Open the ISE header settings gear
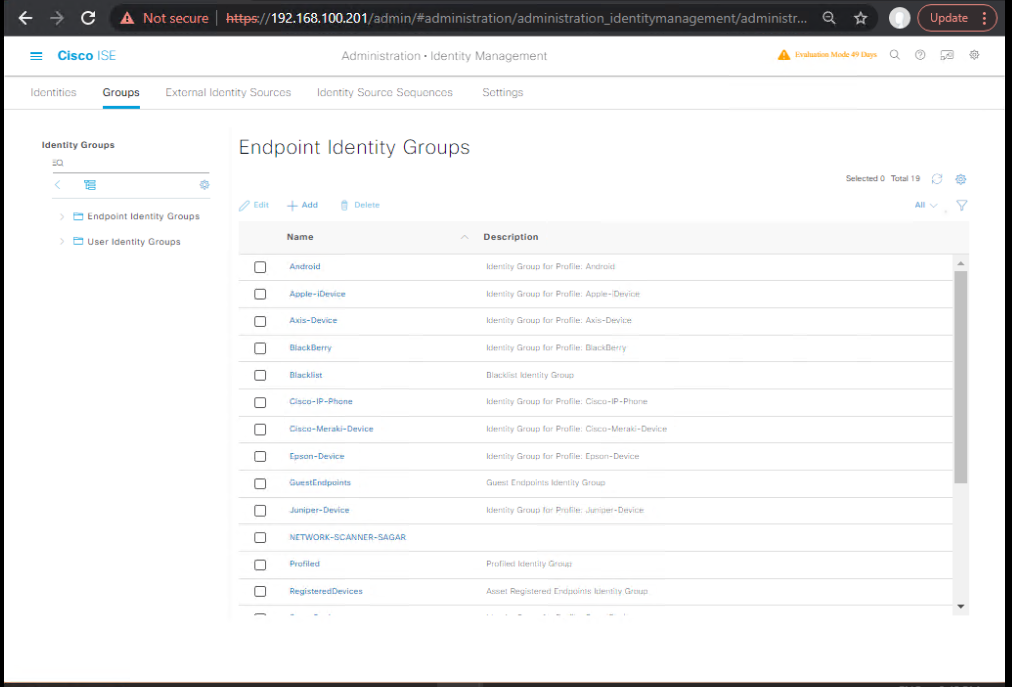The image size is (1012, 687). click(x=974, y=55)
